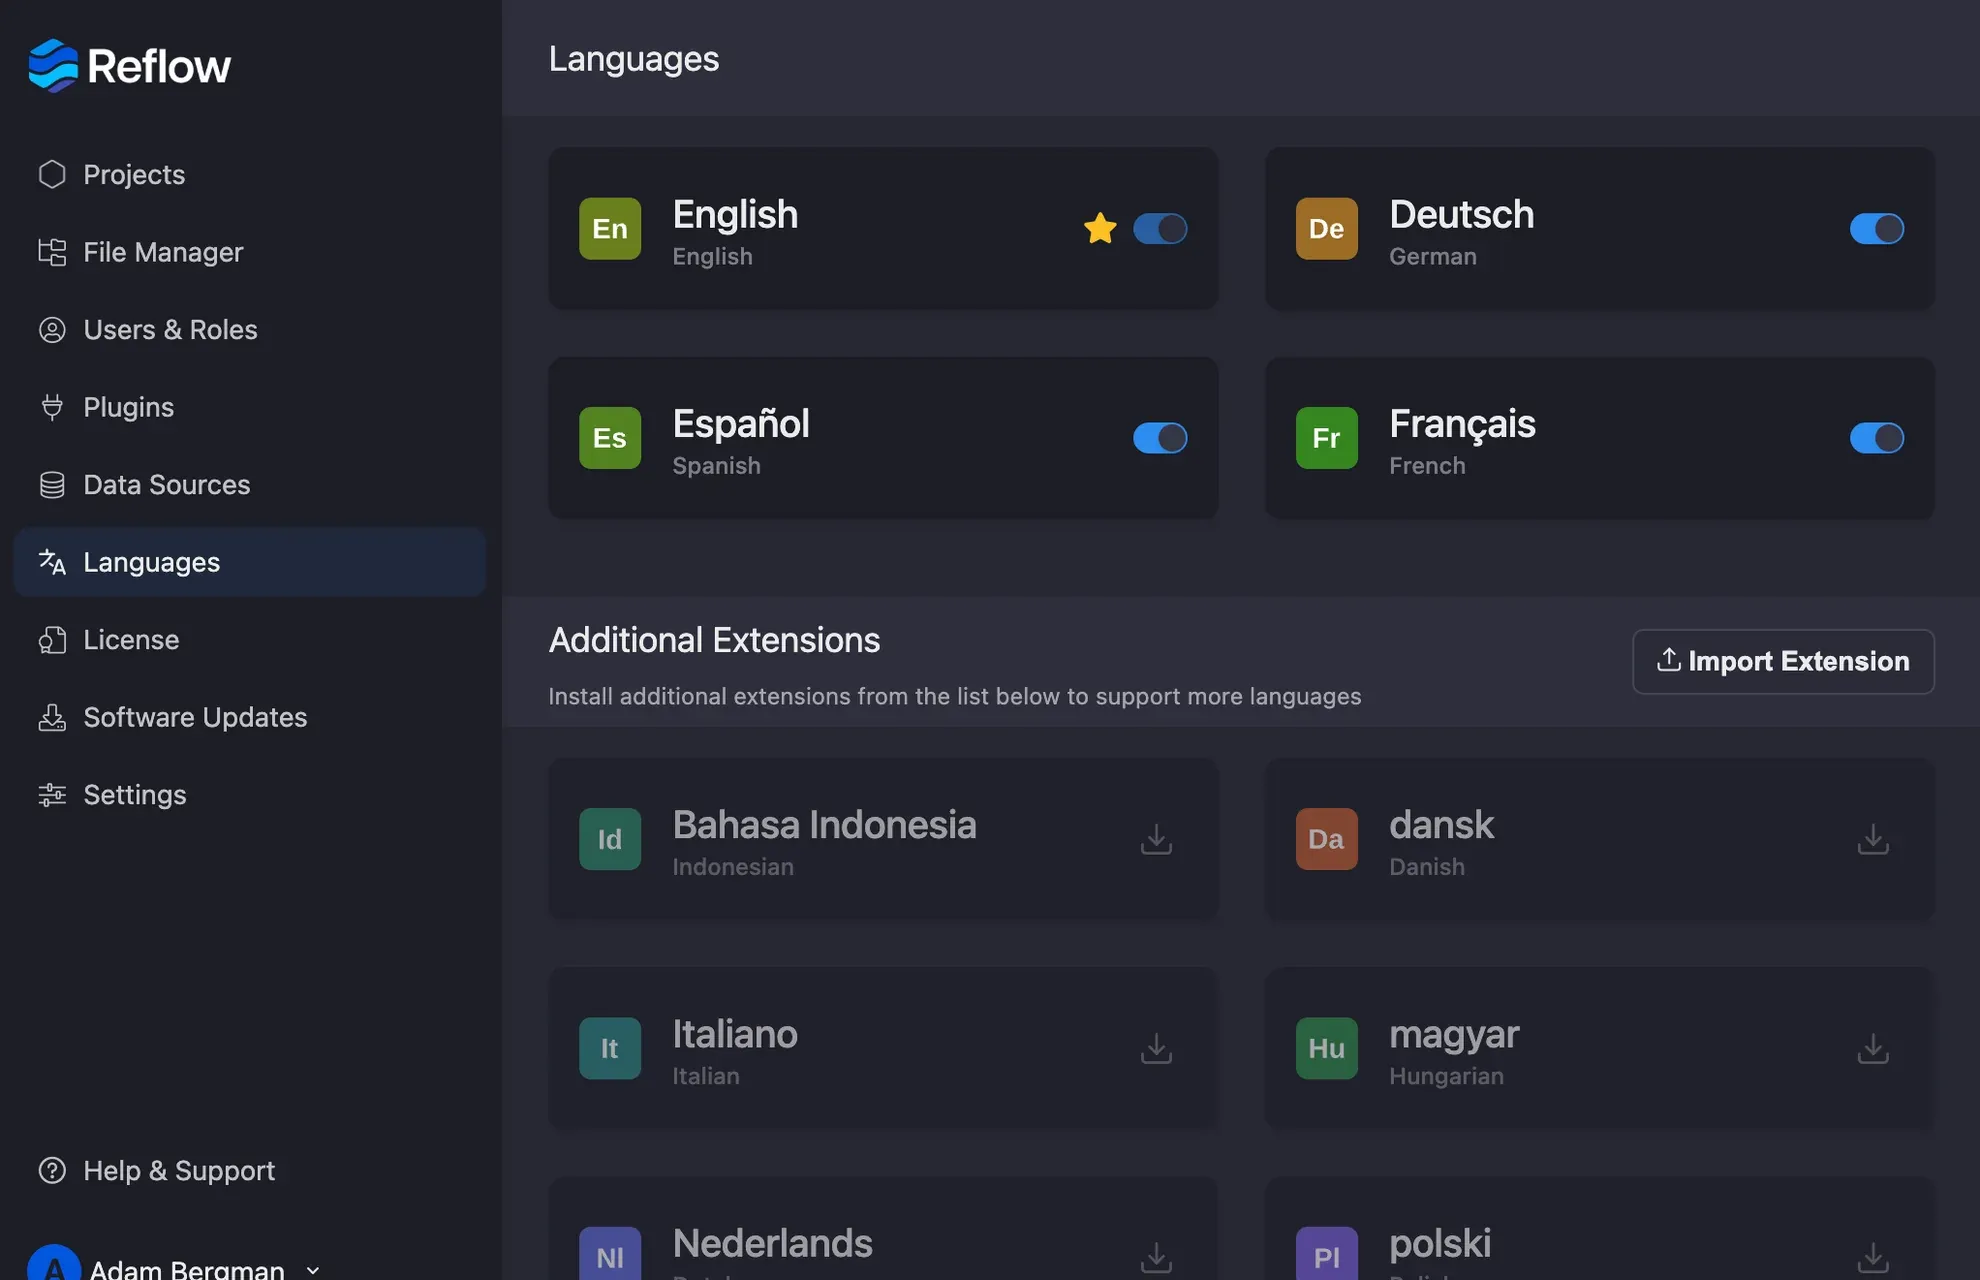Expand the Adam Bergman user menu chevron
1980x1280 pixels.
pos(313,1270)
